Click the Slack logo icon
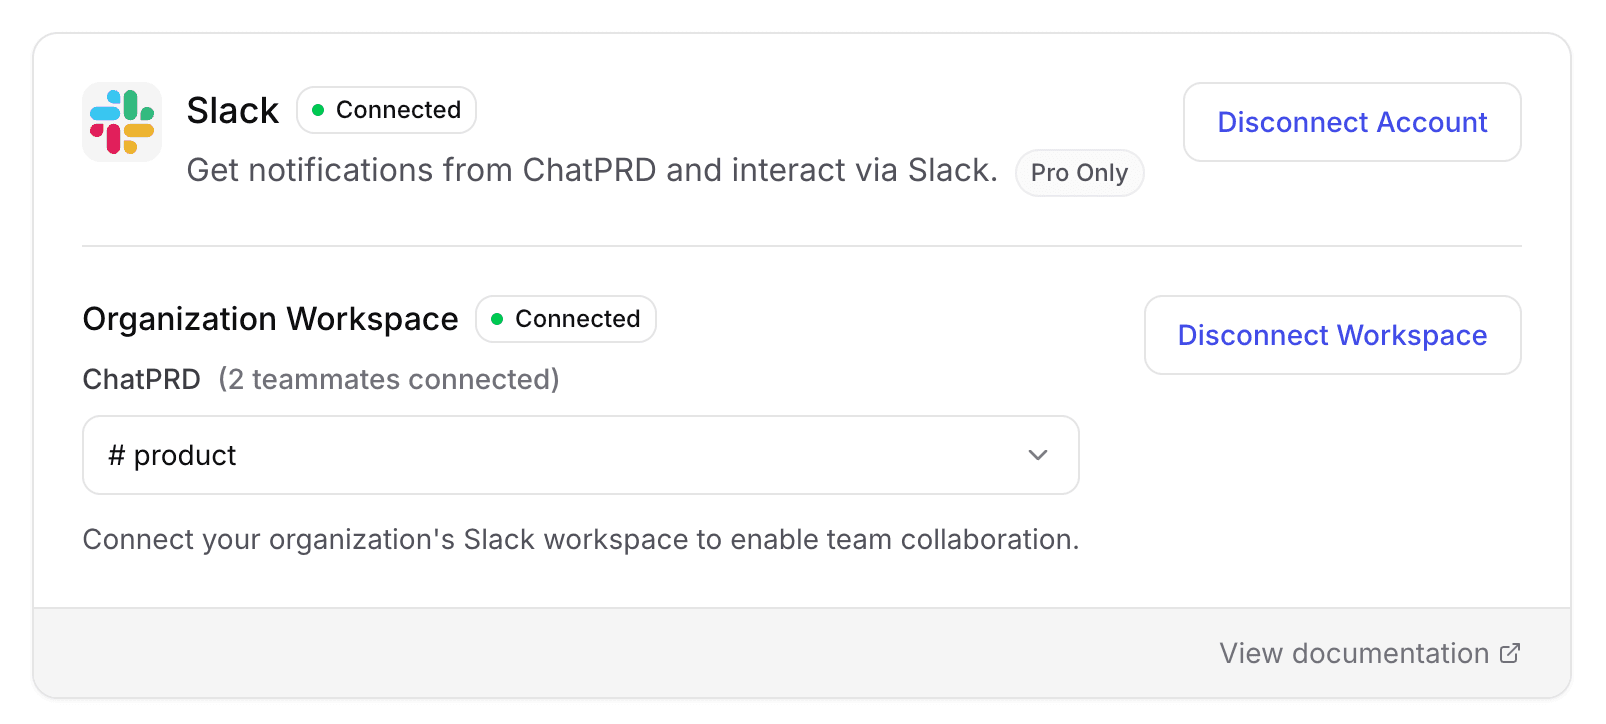1606x724 pixels. pyautogui.click(x=122, y=122)
